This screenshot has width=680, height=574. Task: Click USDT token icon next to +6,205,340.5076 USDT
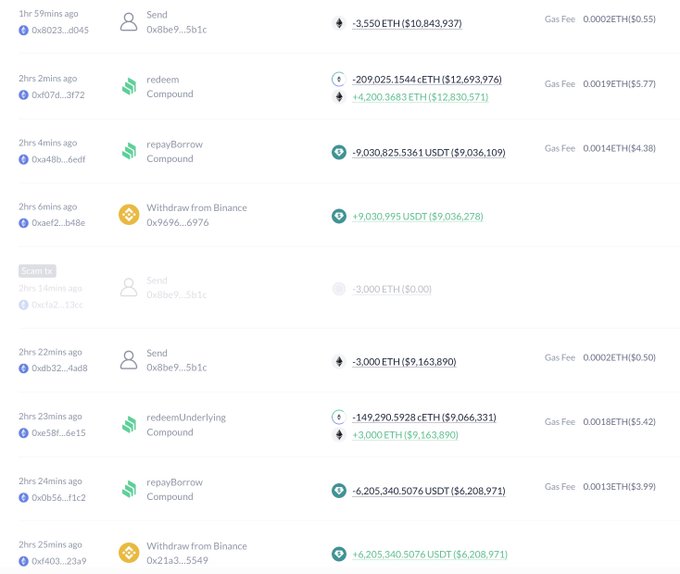[x=339, y=554]
